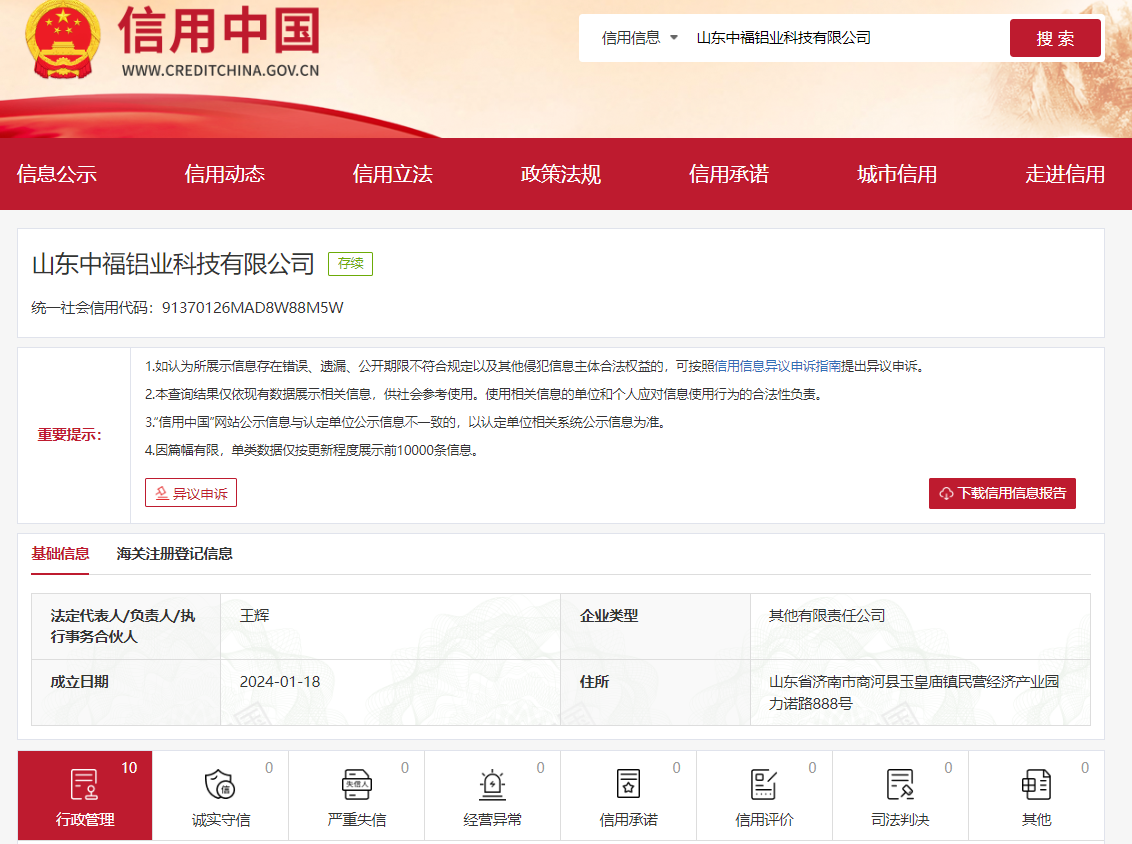Select the 其他 category icon
Screen dimensions: 1132x844
(x=1036, y=785)
